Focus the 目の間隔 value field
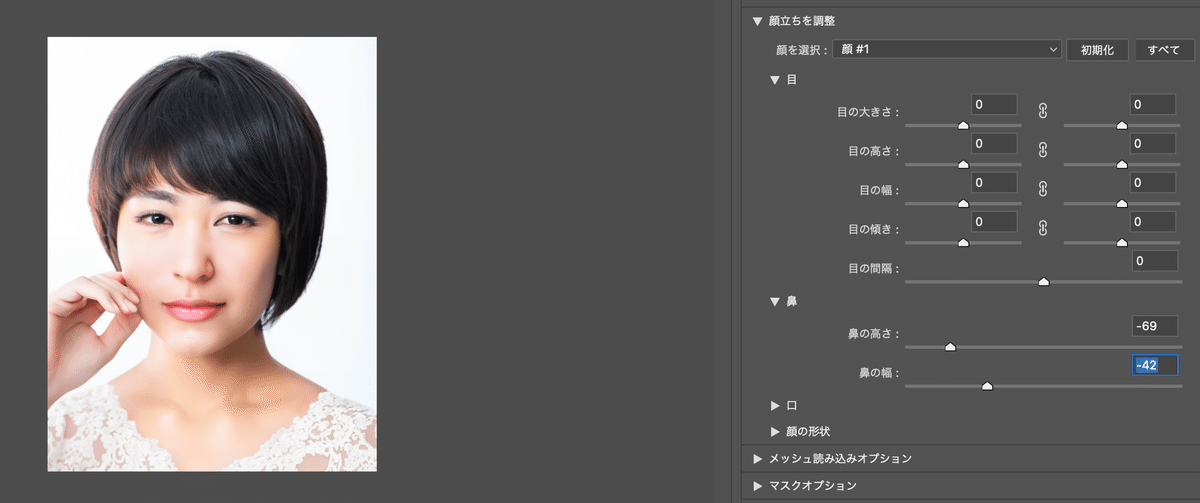This screenshot has width=1200, height=503. tap(1153, 261)
